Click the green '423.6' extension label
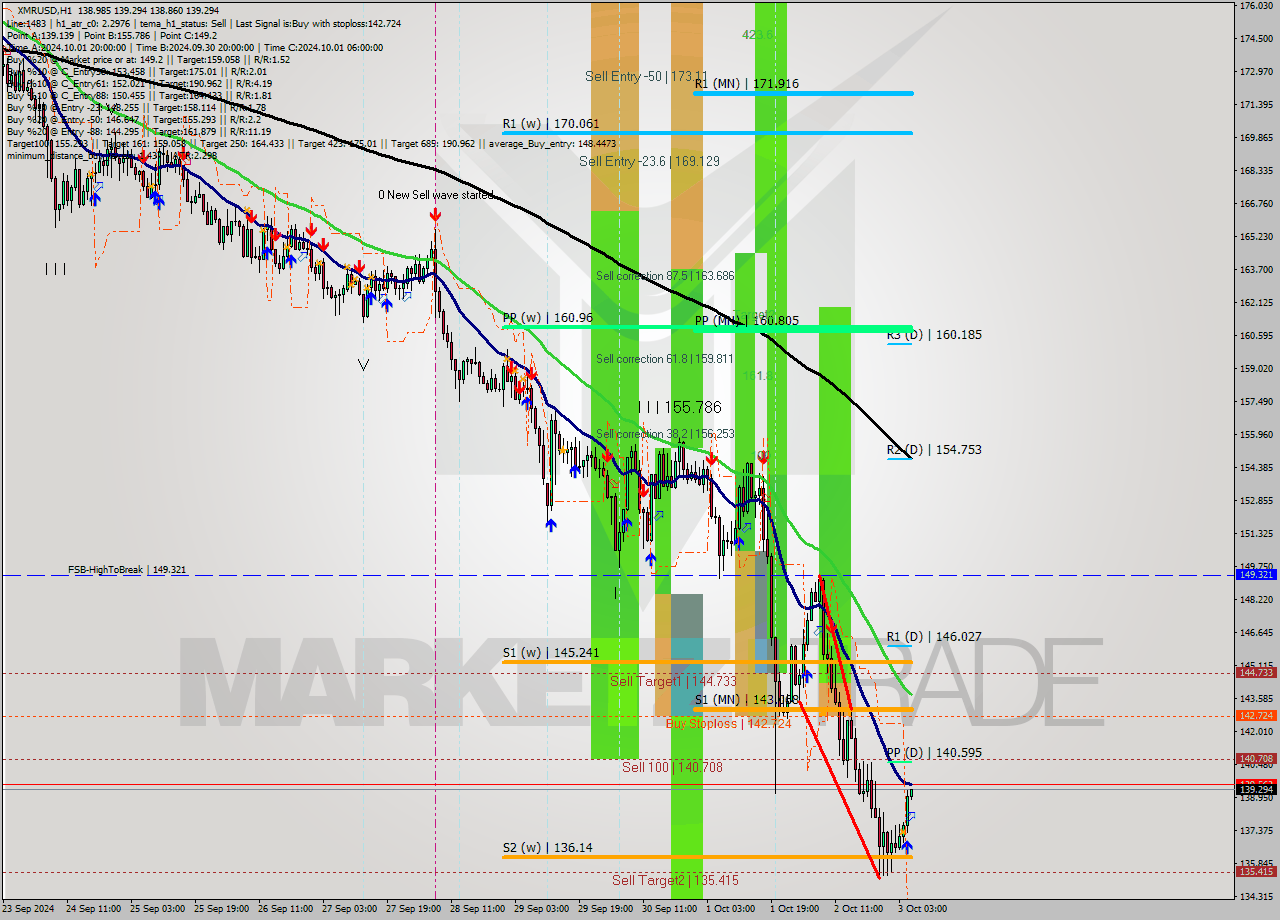The height and width of the screenshot is (920, 1280). 757,35
